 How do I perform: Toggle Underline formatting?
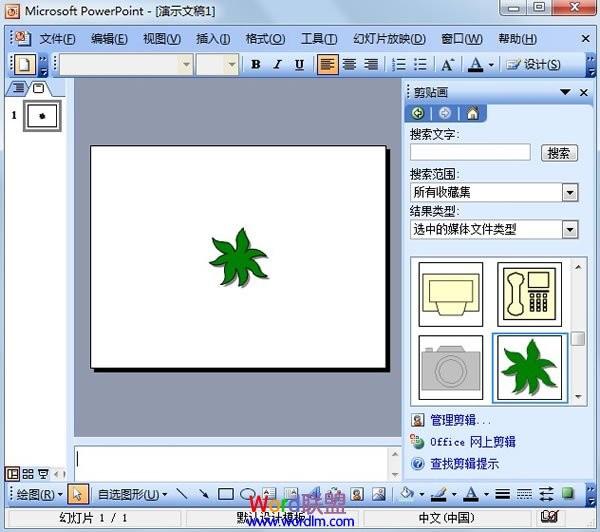299,64
